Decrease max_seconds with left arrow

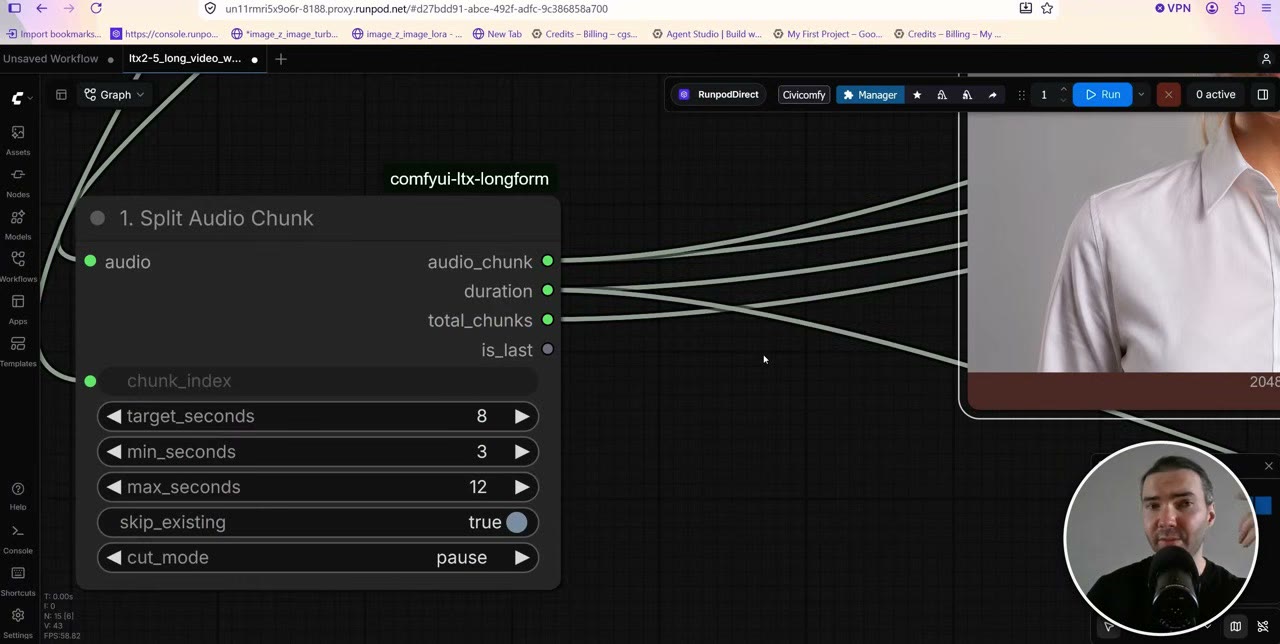tap(113, 487)
